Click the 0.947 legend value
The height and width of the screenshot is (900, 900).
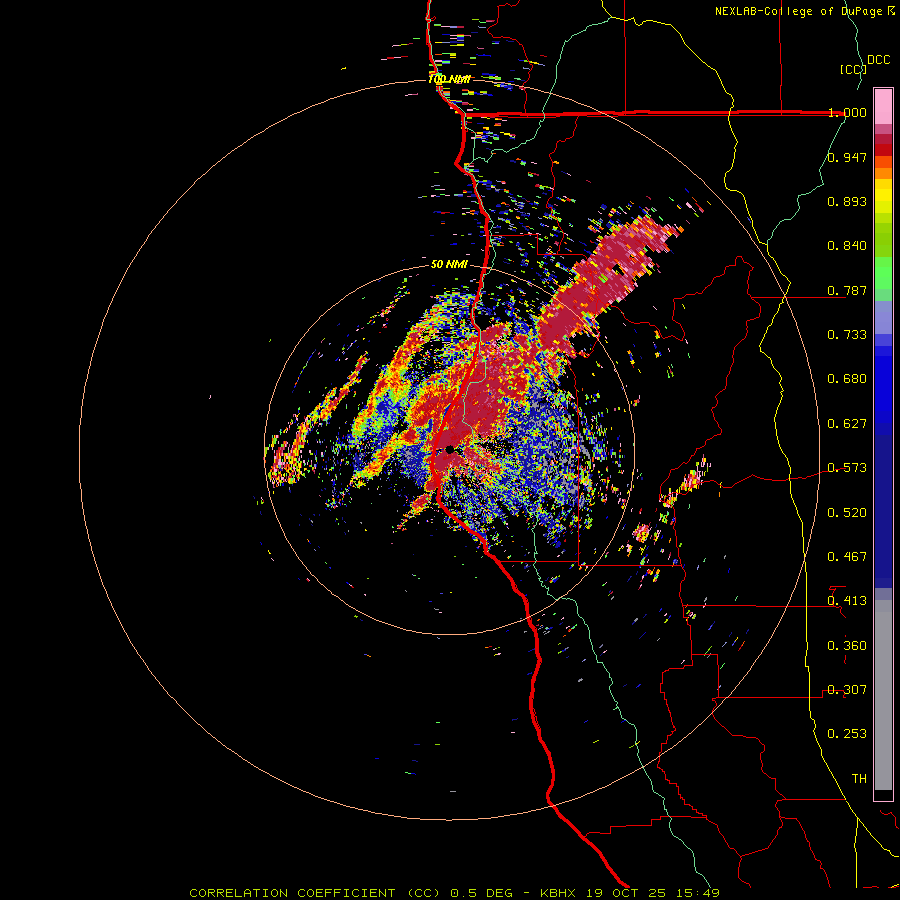(847, 157)
